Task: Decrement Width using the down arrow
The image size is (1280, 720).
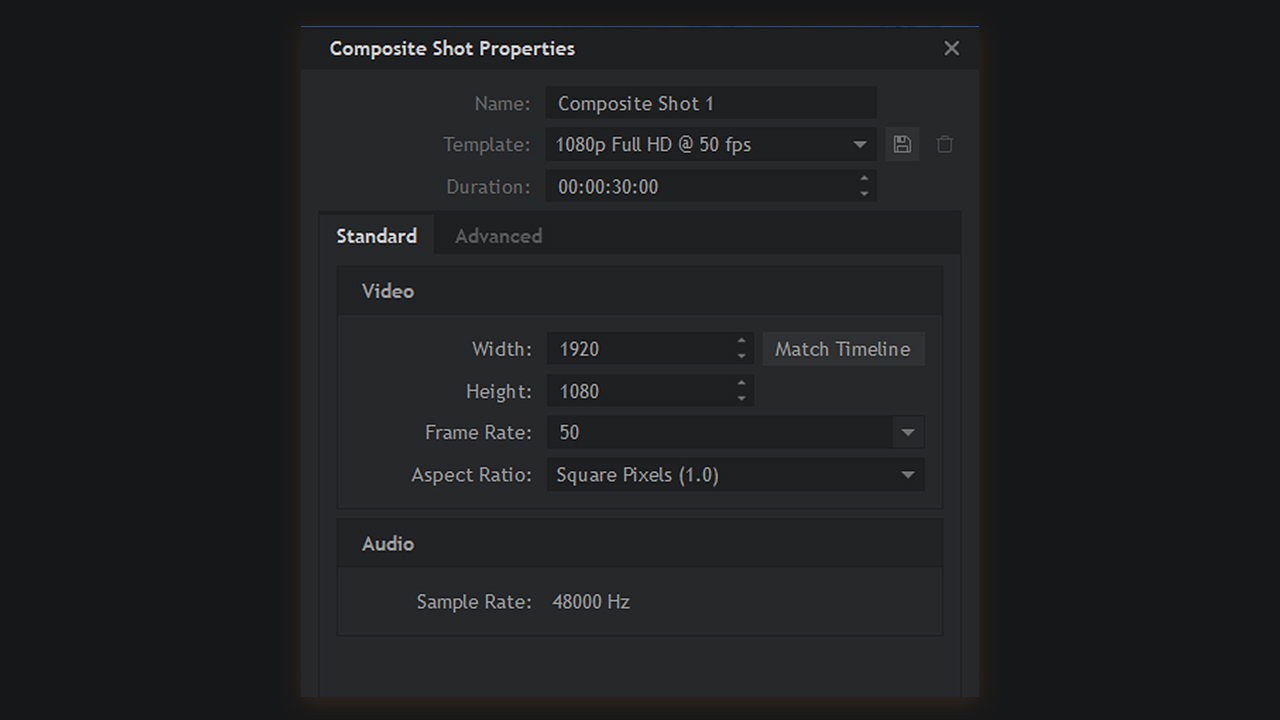Action: click(x=741, y=356)
